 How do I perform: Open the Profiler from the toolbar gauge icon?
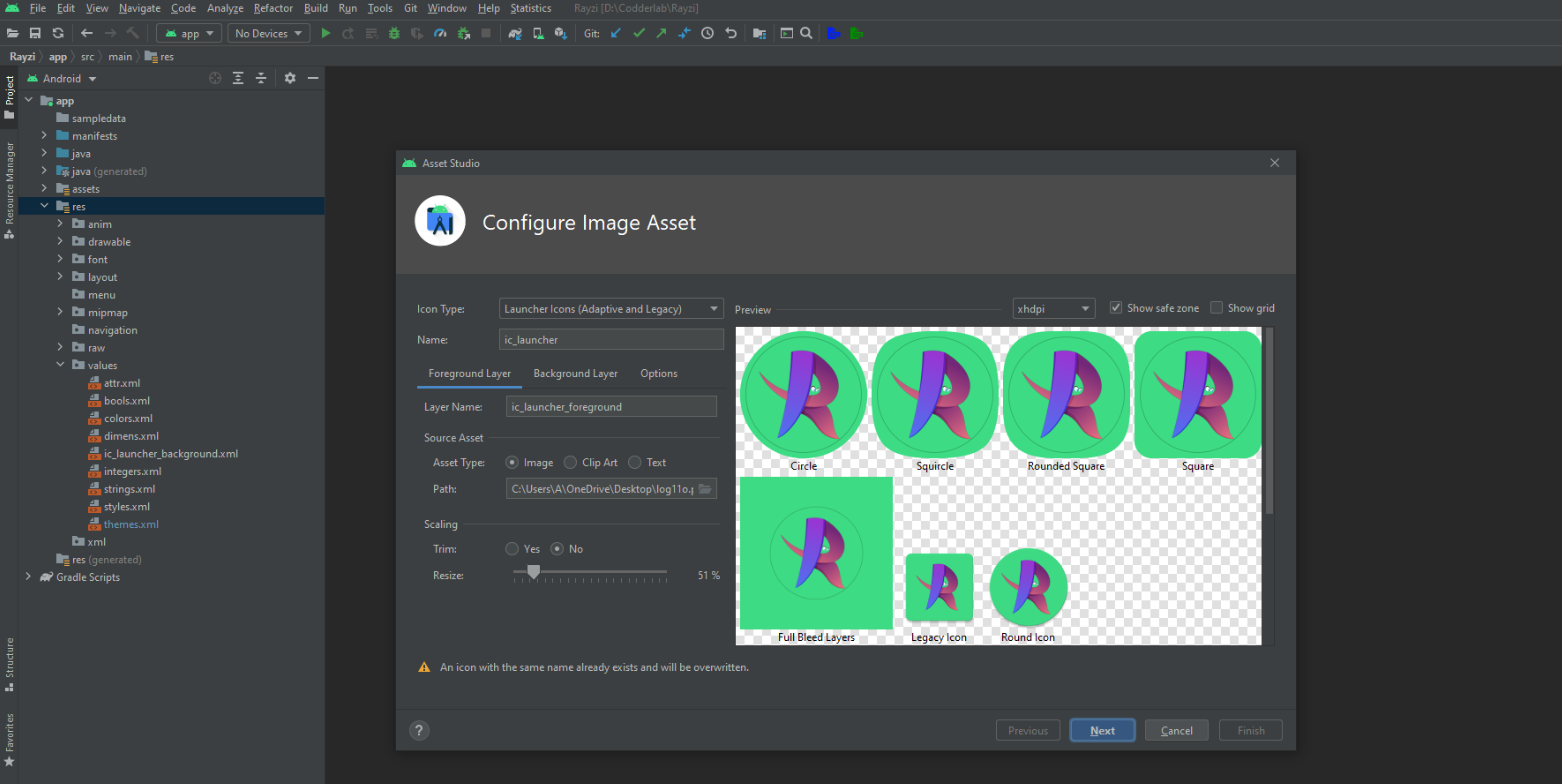440,33
